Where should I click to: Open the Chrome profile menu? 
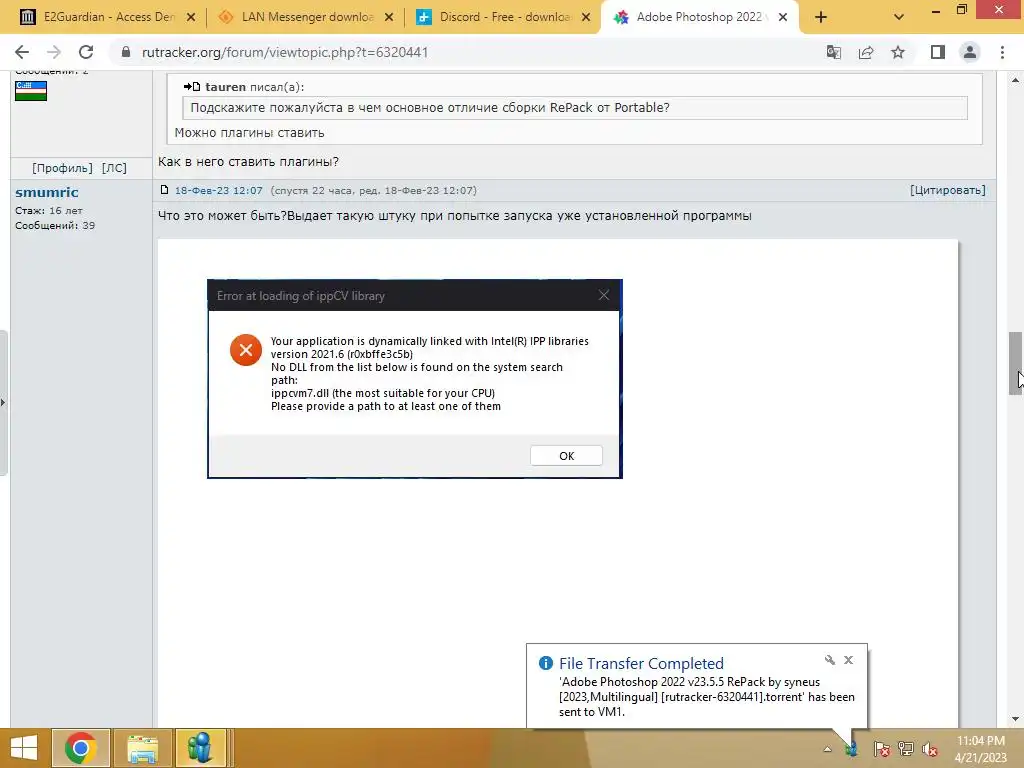click(970, 52)
